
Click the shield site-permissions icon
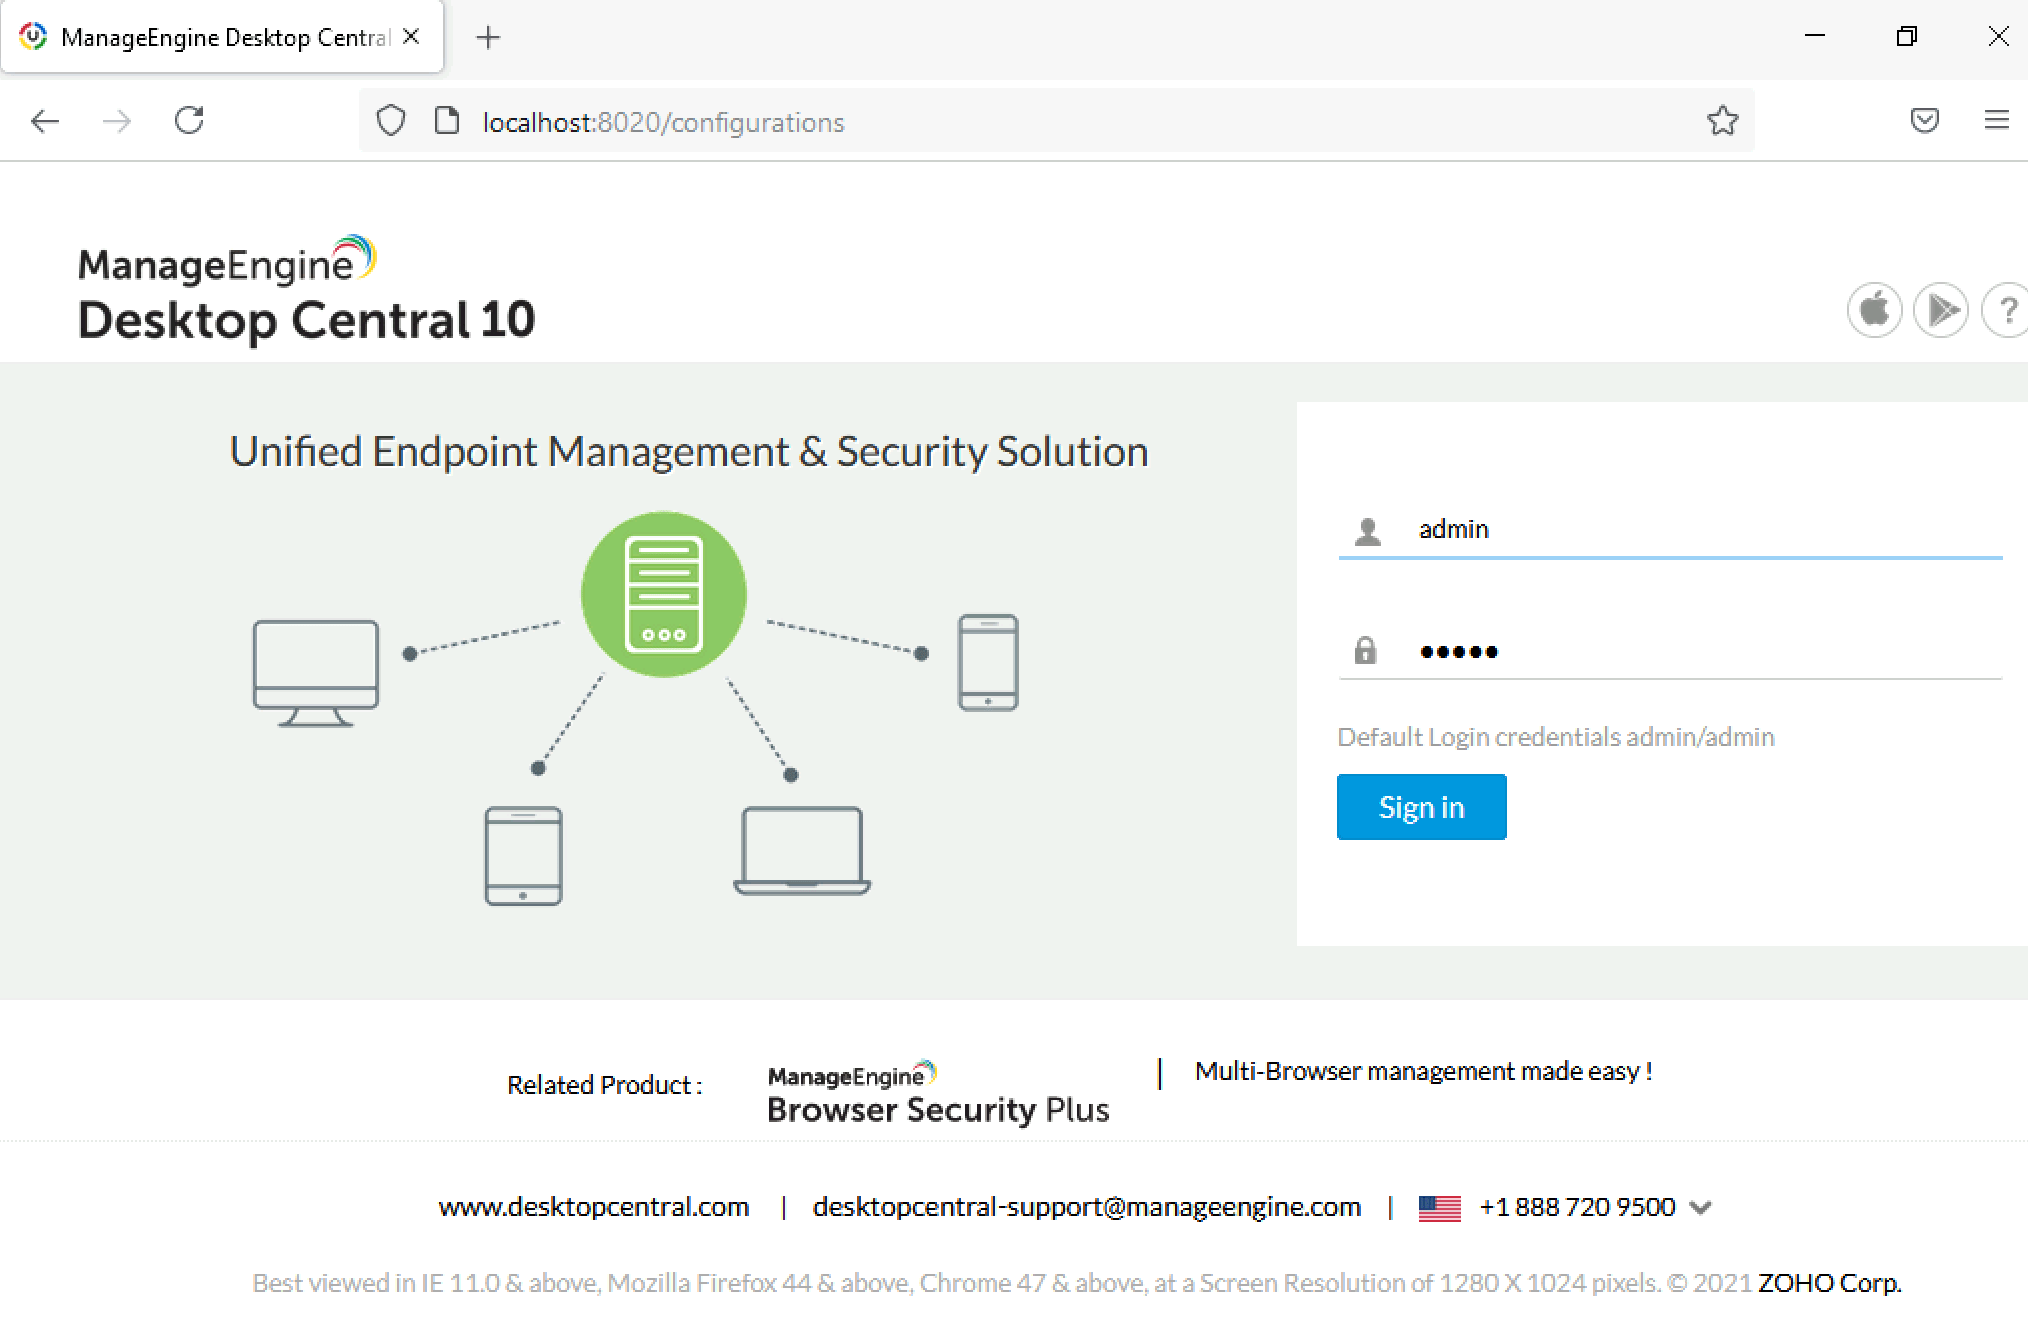point(390,120)
